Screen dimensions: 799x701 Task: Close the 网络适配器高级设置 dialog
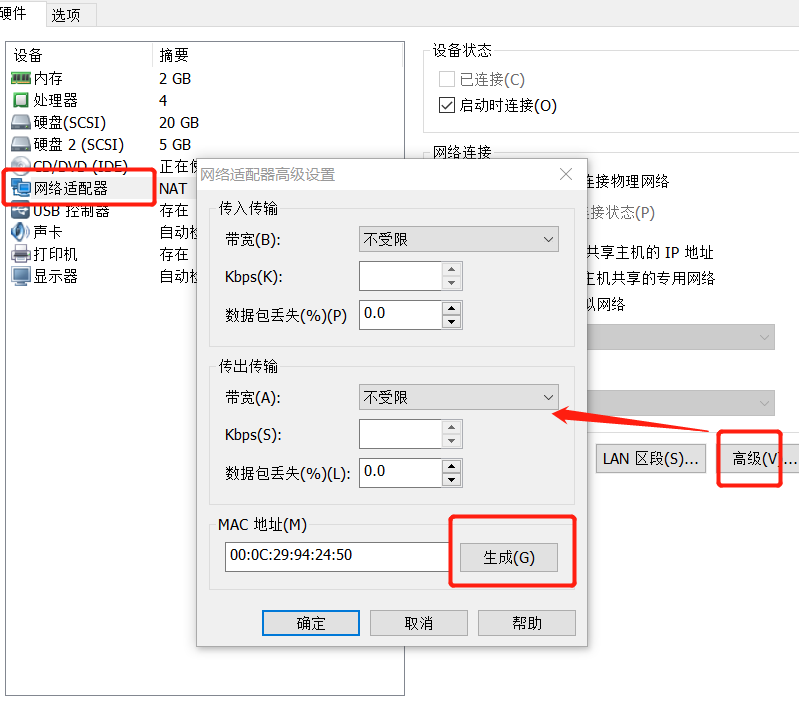(566, 174)
